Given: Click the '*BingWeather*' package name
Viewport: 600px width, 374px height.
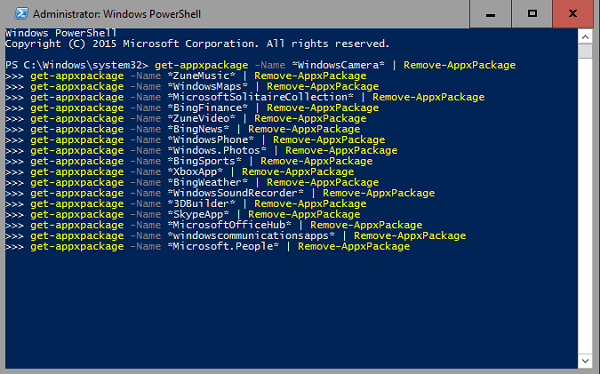Looking at the screenshot, I should coord(207,183).
